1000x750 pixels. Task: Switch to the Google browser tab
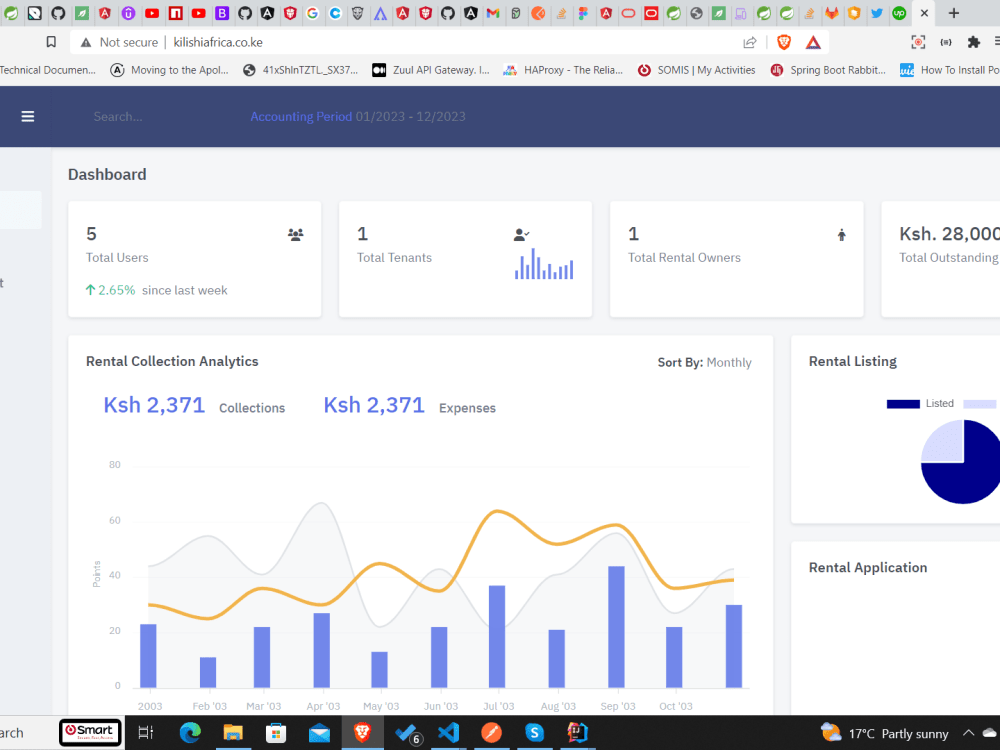312,13
